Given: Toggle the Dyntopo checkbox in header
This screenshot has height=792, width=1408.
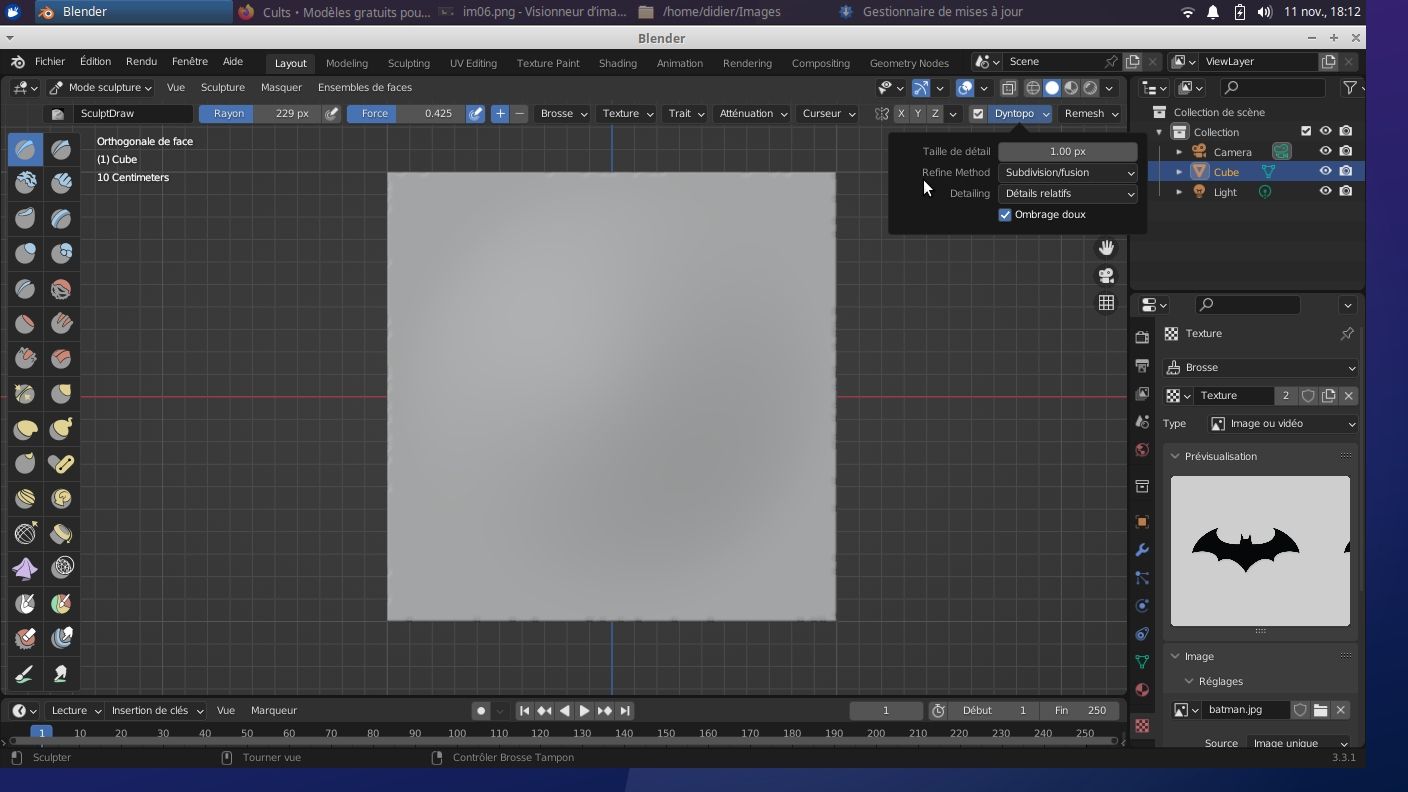Looking at the screenshot, I should tap(978, 114).
